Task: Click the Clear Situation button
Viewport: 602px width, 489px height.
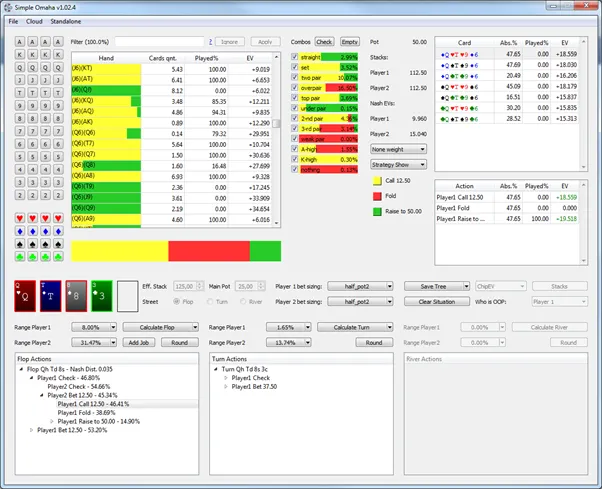Action: point(436,301)
